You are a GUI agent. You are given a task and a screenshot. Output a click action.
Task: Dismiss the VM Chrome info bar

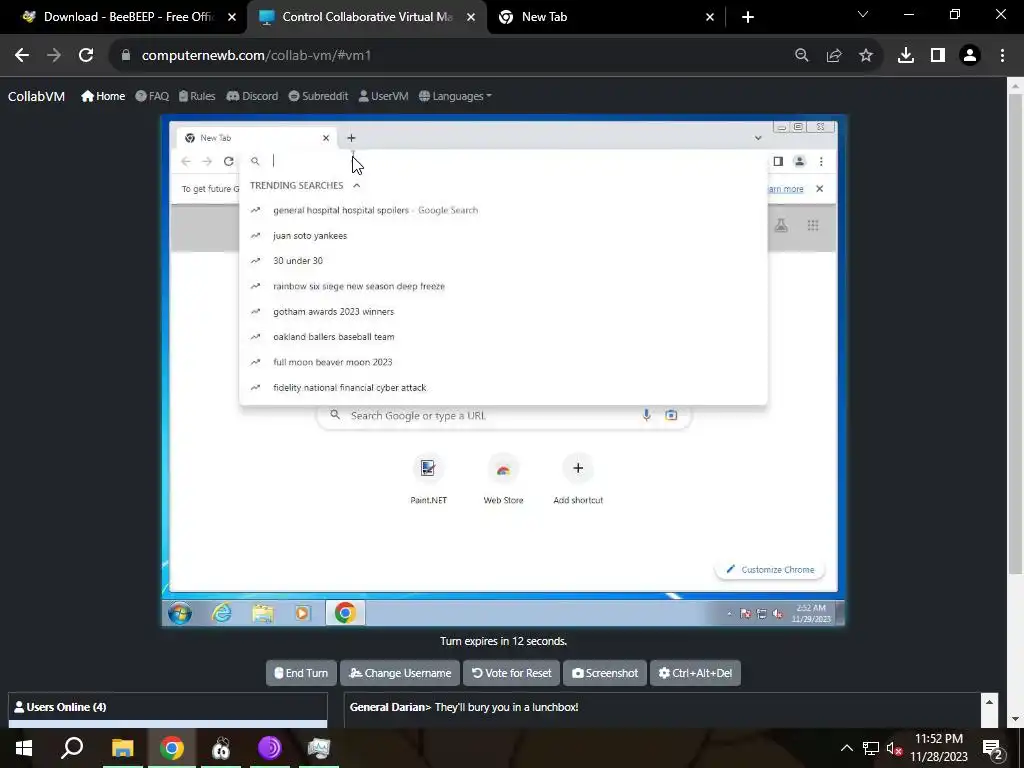[x=820, y=189]
